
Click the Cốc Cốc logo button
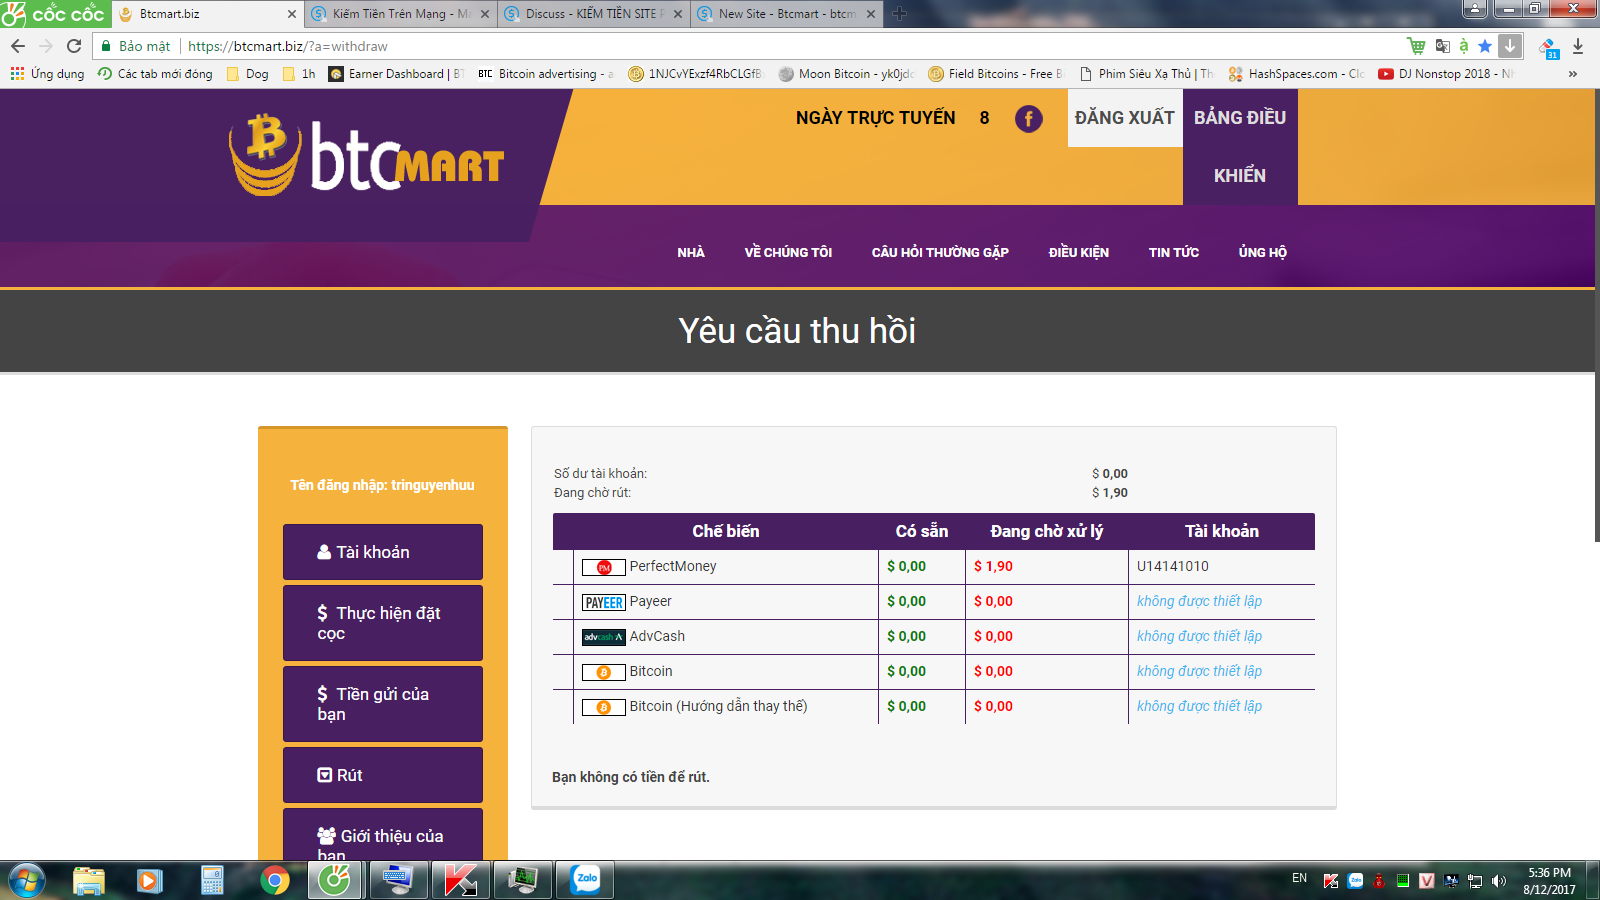tap(55, 14)
